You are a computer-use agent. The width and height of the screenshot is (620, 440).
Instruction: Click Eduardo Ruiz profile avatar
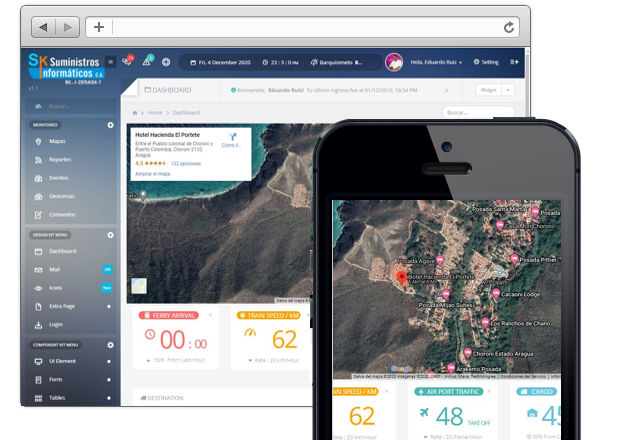[x=394, y=62]
